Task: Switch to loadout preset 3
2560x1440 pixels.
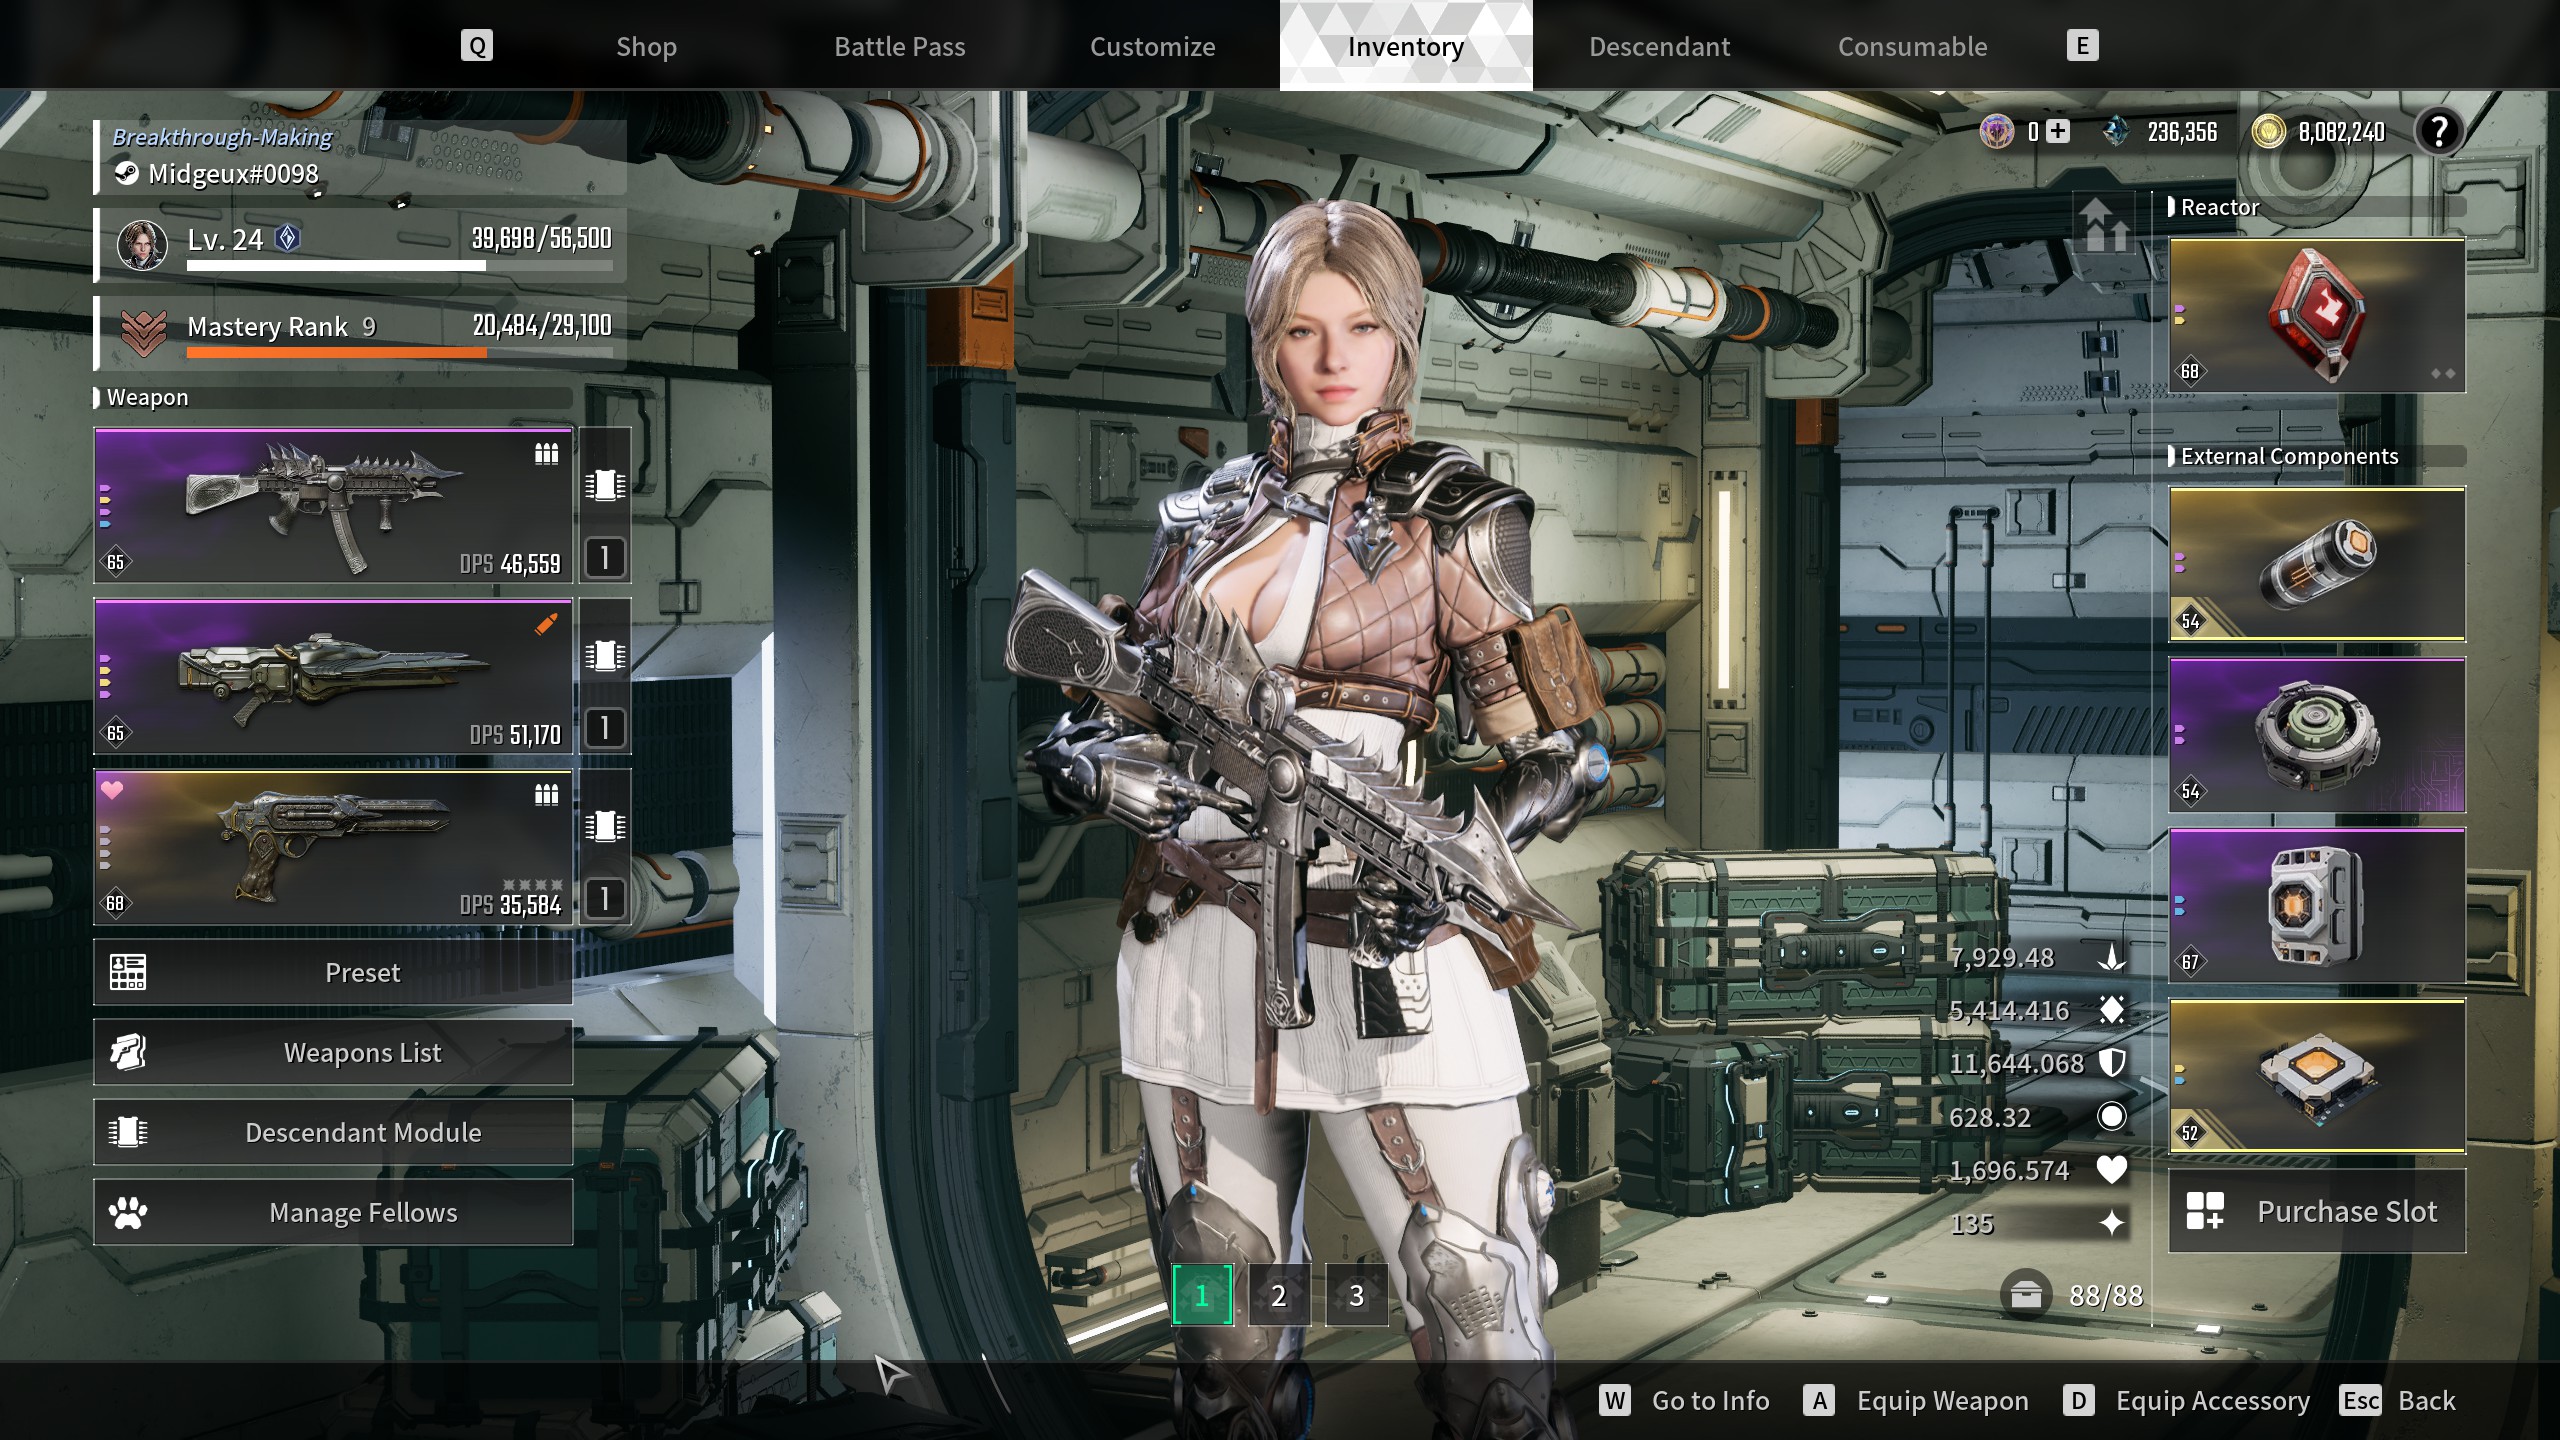Action: pos(1357,1295)
